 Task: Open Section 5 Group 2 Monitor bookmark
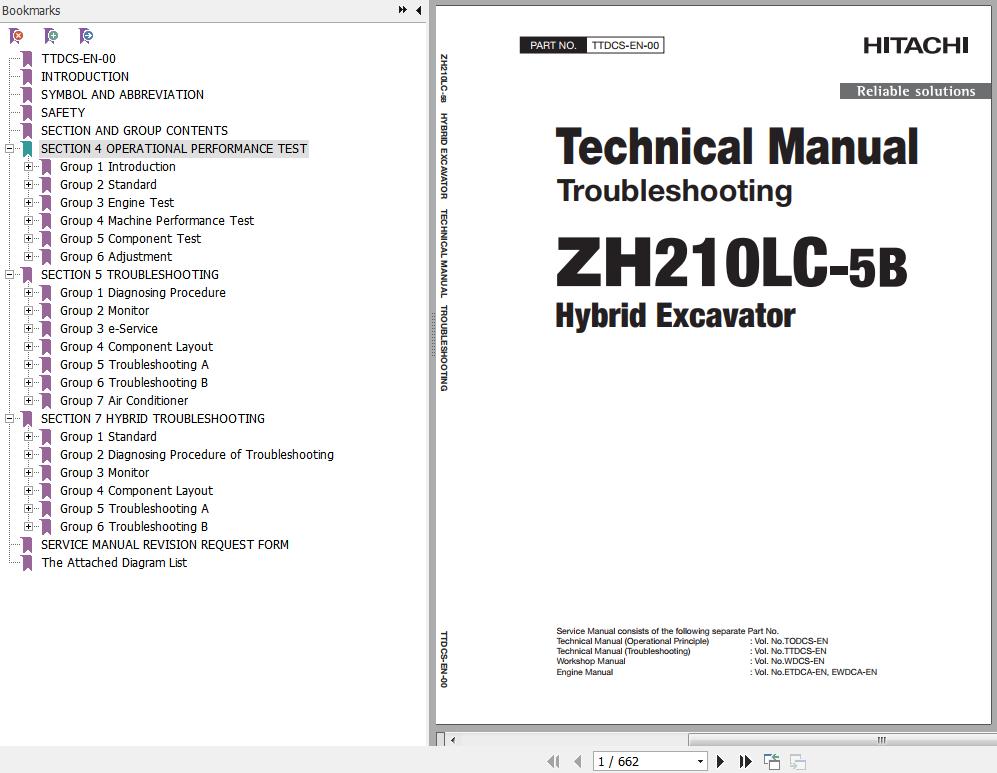(x=104, y=311)
